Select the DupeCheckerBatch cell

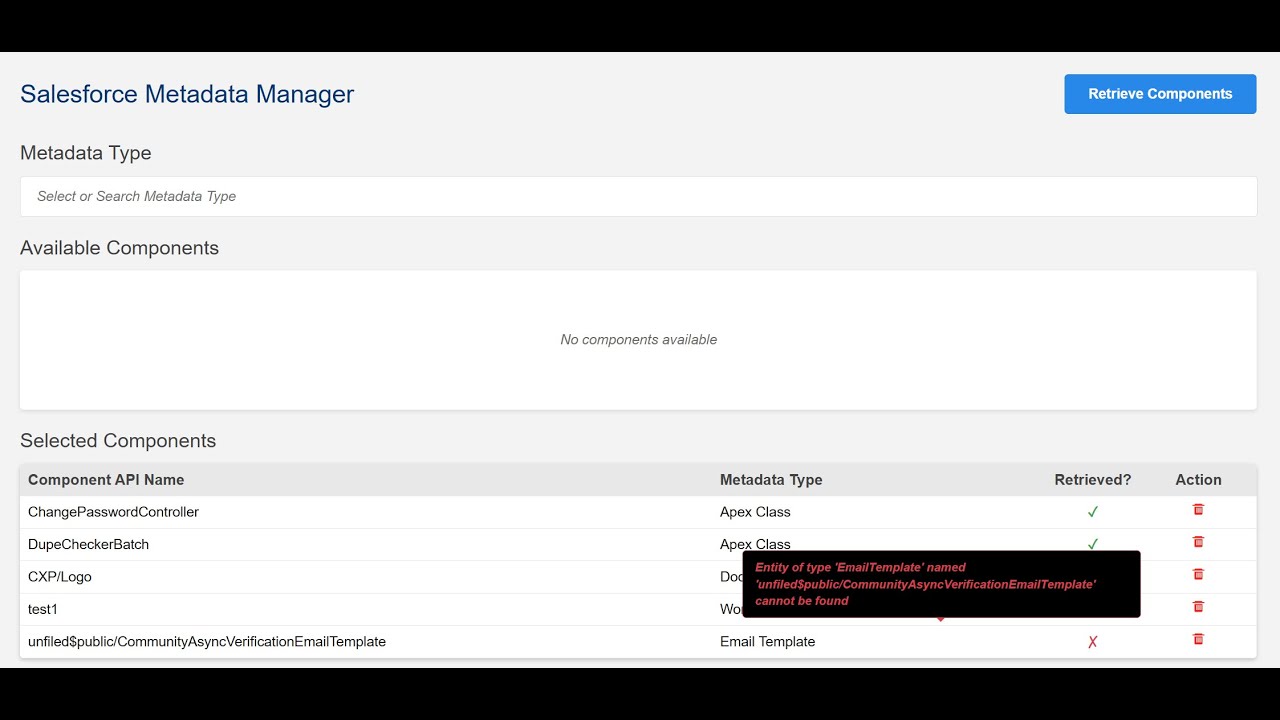(88, 544)
